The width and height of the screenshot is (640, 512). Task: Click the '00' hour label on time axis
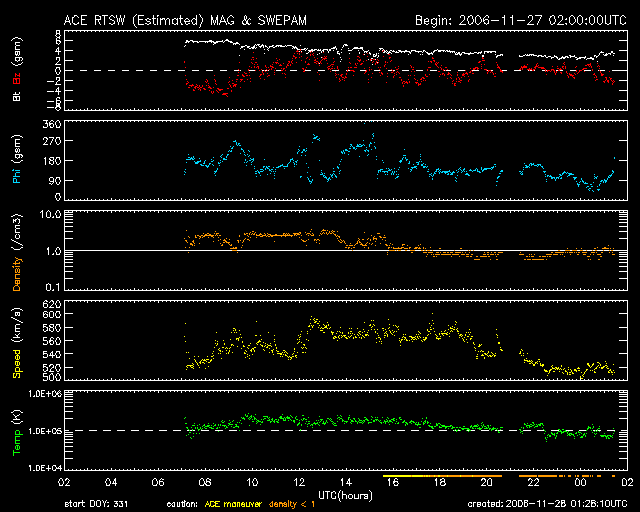click(x=580, y=483)
